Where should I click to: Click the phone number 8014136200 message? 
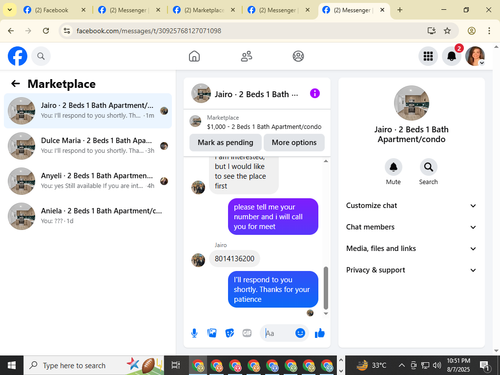click(234, 259)
